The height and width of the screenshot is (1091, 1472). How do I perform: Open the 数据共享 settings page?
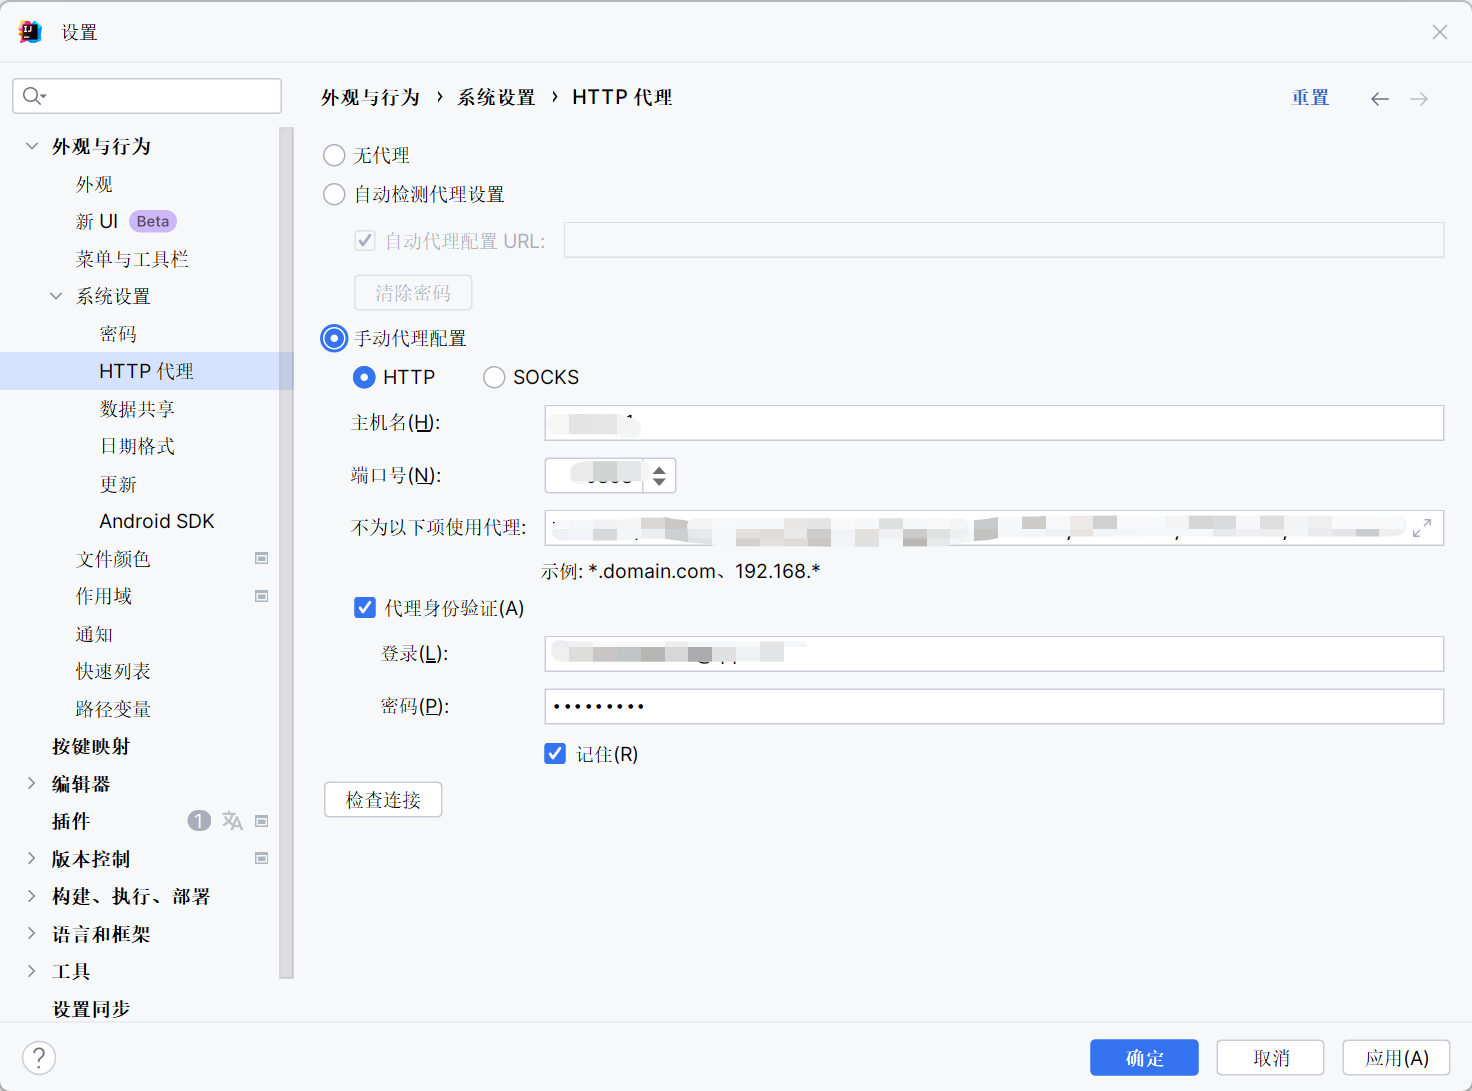click(137, 409)
